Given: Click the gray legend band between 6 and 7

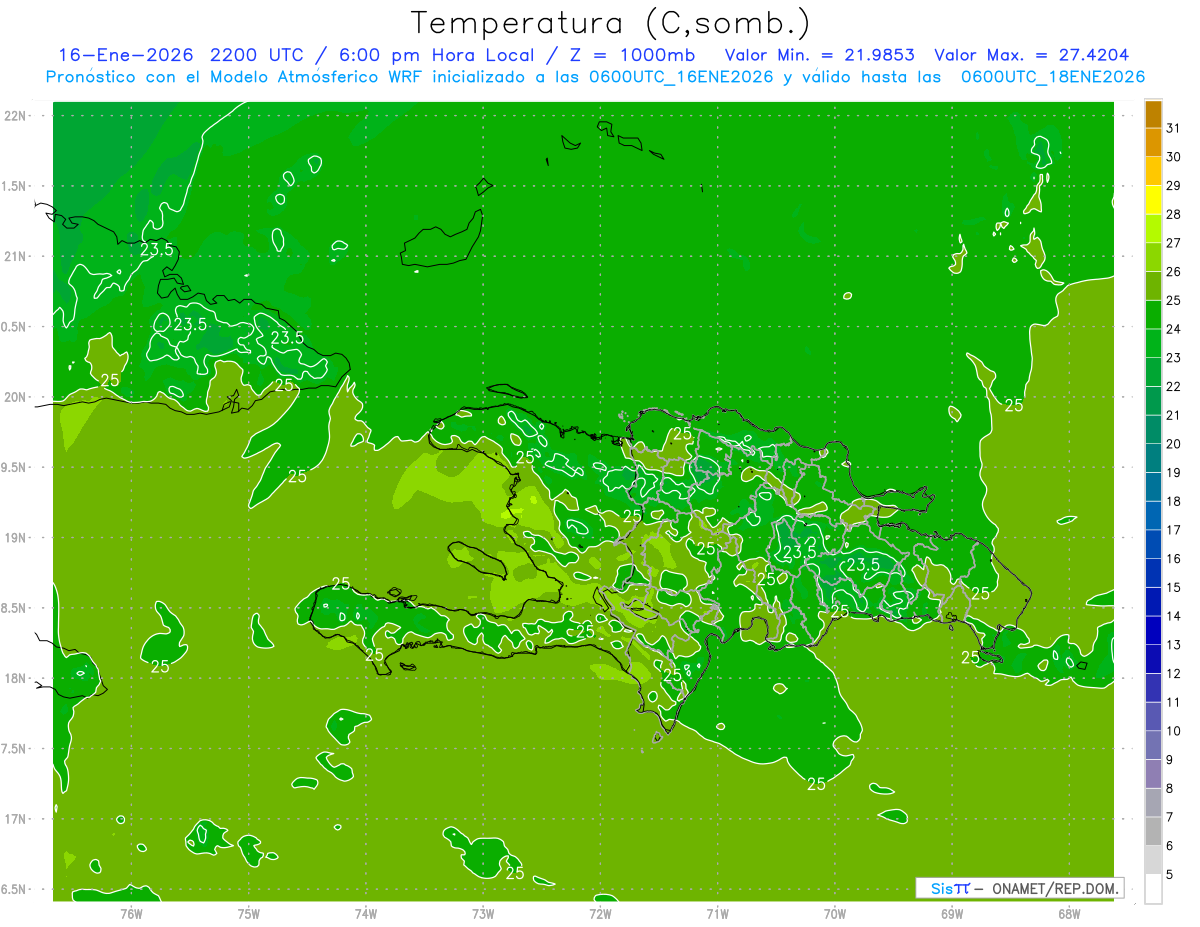Looking at the screenshot, I should click(1153, 832).
